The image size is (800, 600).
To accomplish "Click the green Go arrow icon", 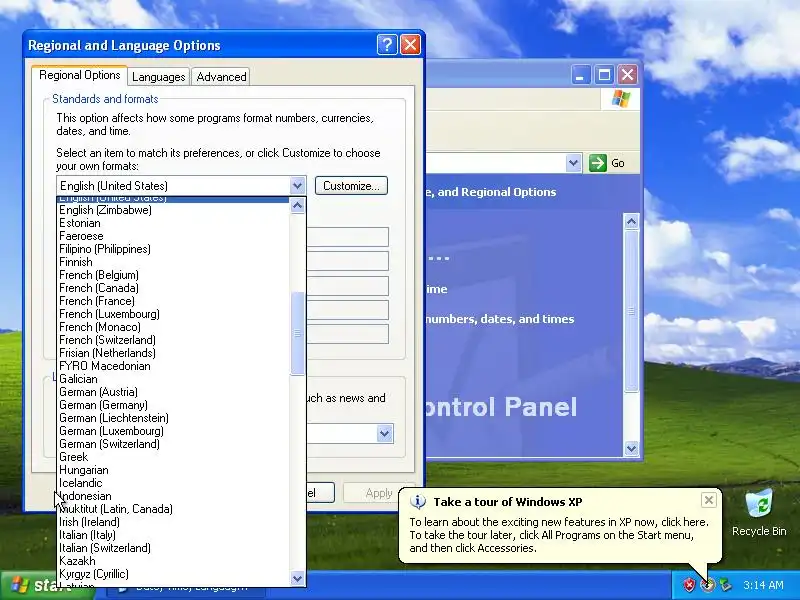I will tap(597, 163).
